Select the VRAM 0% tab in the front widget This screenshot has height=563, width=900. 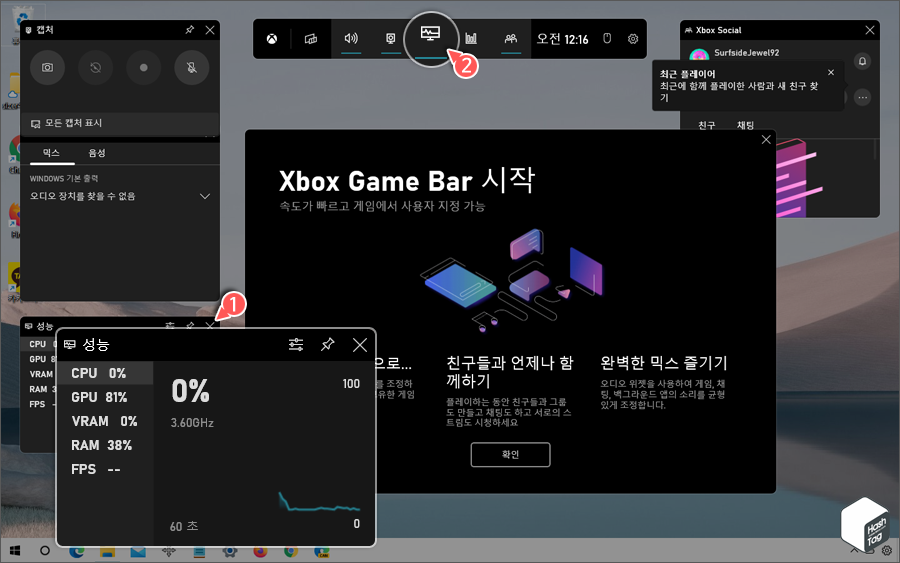106,421
